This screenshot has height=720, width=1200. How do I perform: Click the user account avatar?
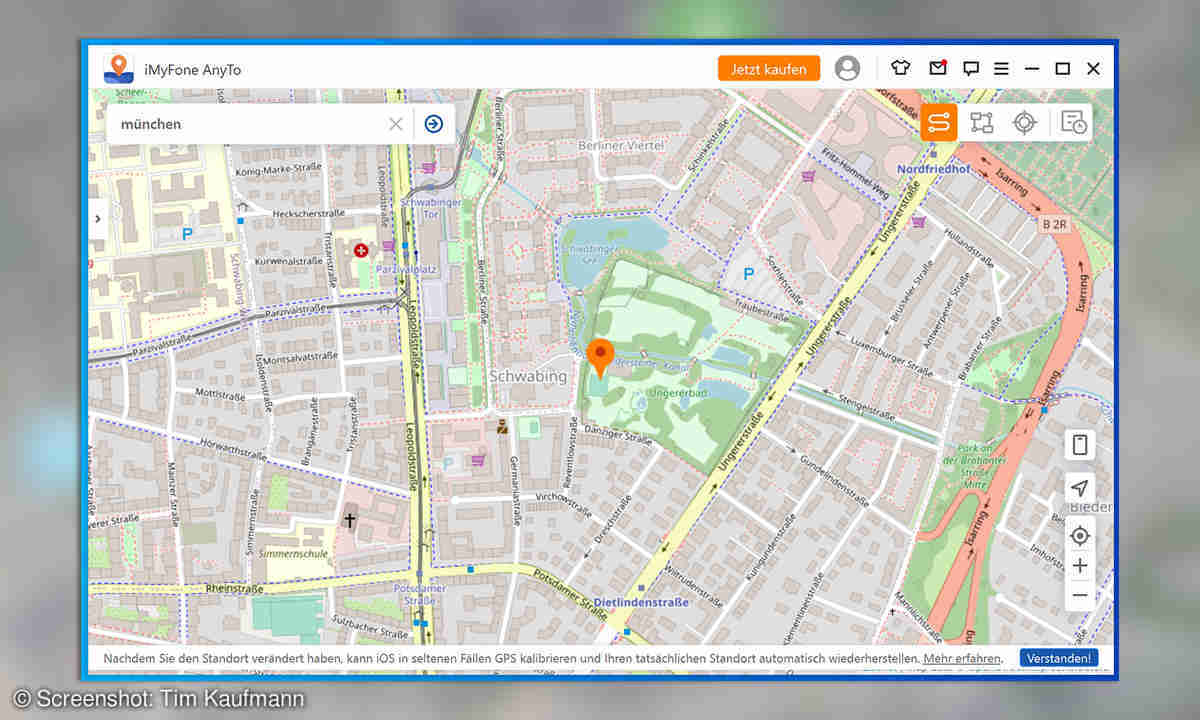(x=847, y=69)
